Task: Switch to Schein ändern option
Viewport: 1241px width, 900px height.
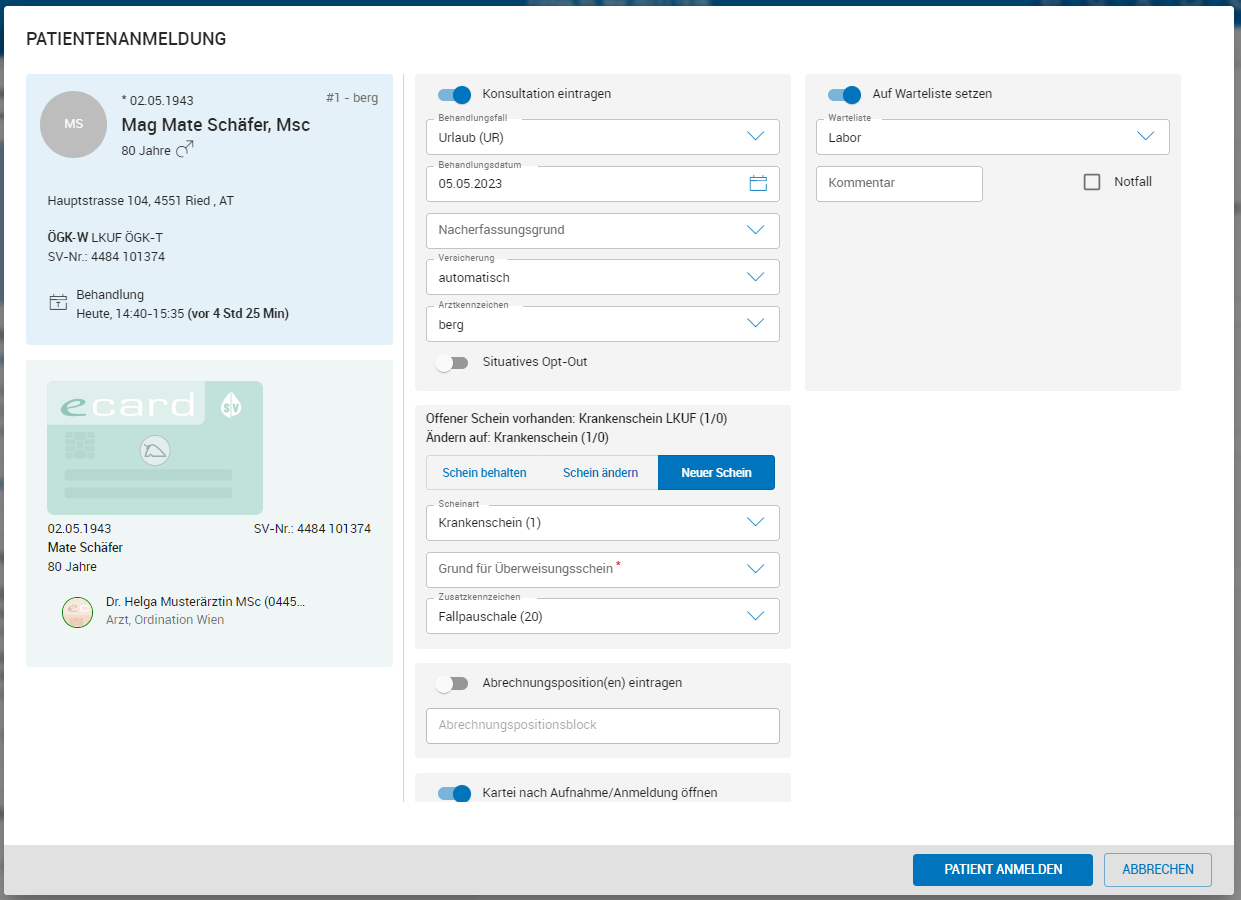Action: 600,473
